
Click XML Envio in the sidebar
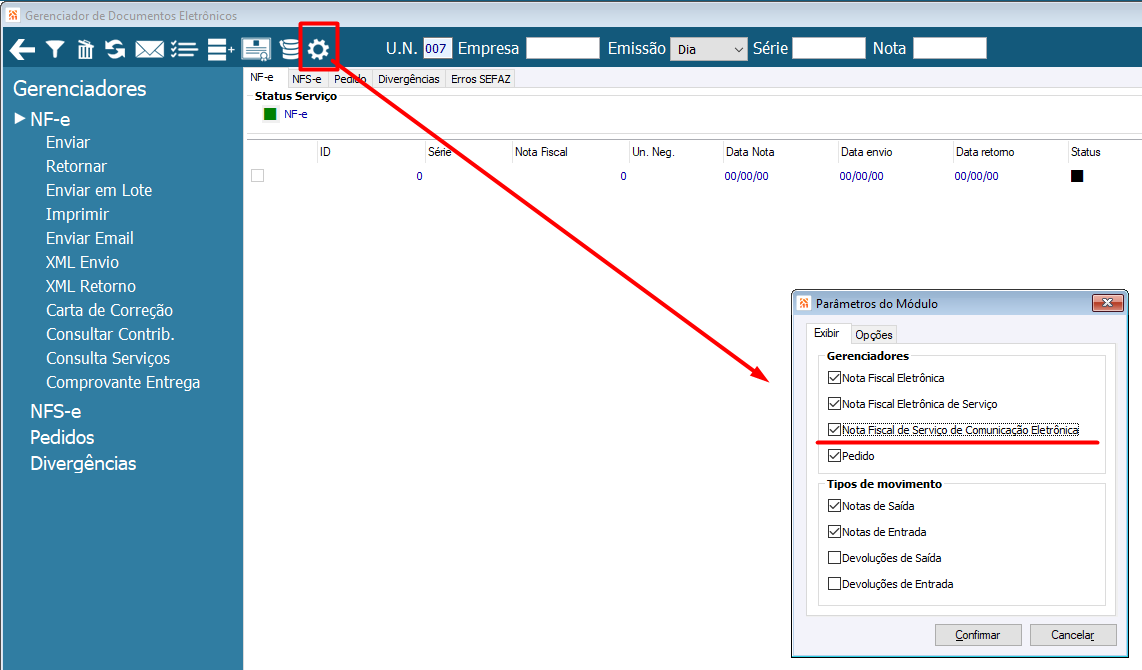click(82, 262)
